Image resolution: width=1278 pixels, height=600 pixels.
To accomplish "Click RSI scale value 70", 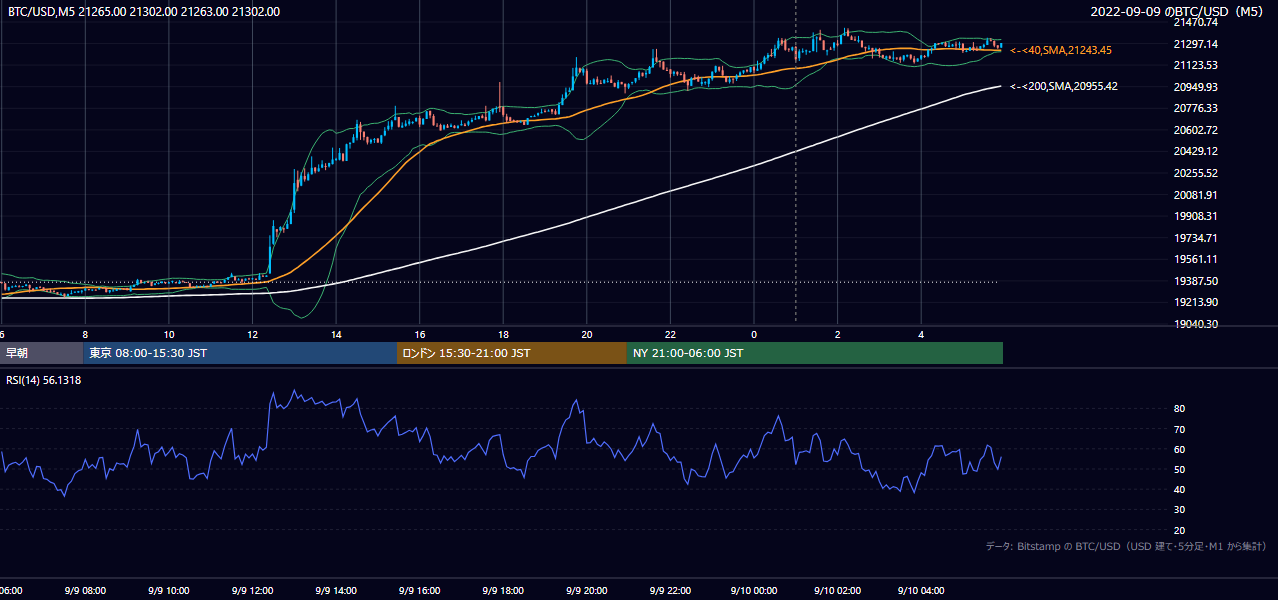I will tap(1179, 429).
